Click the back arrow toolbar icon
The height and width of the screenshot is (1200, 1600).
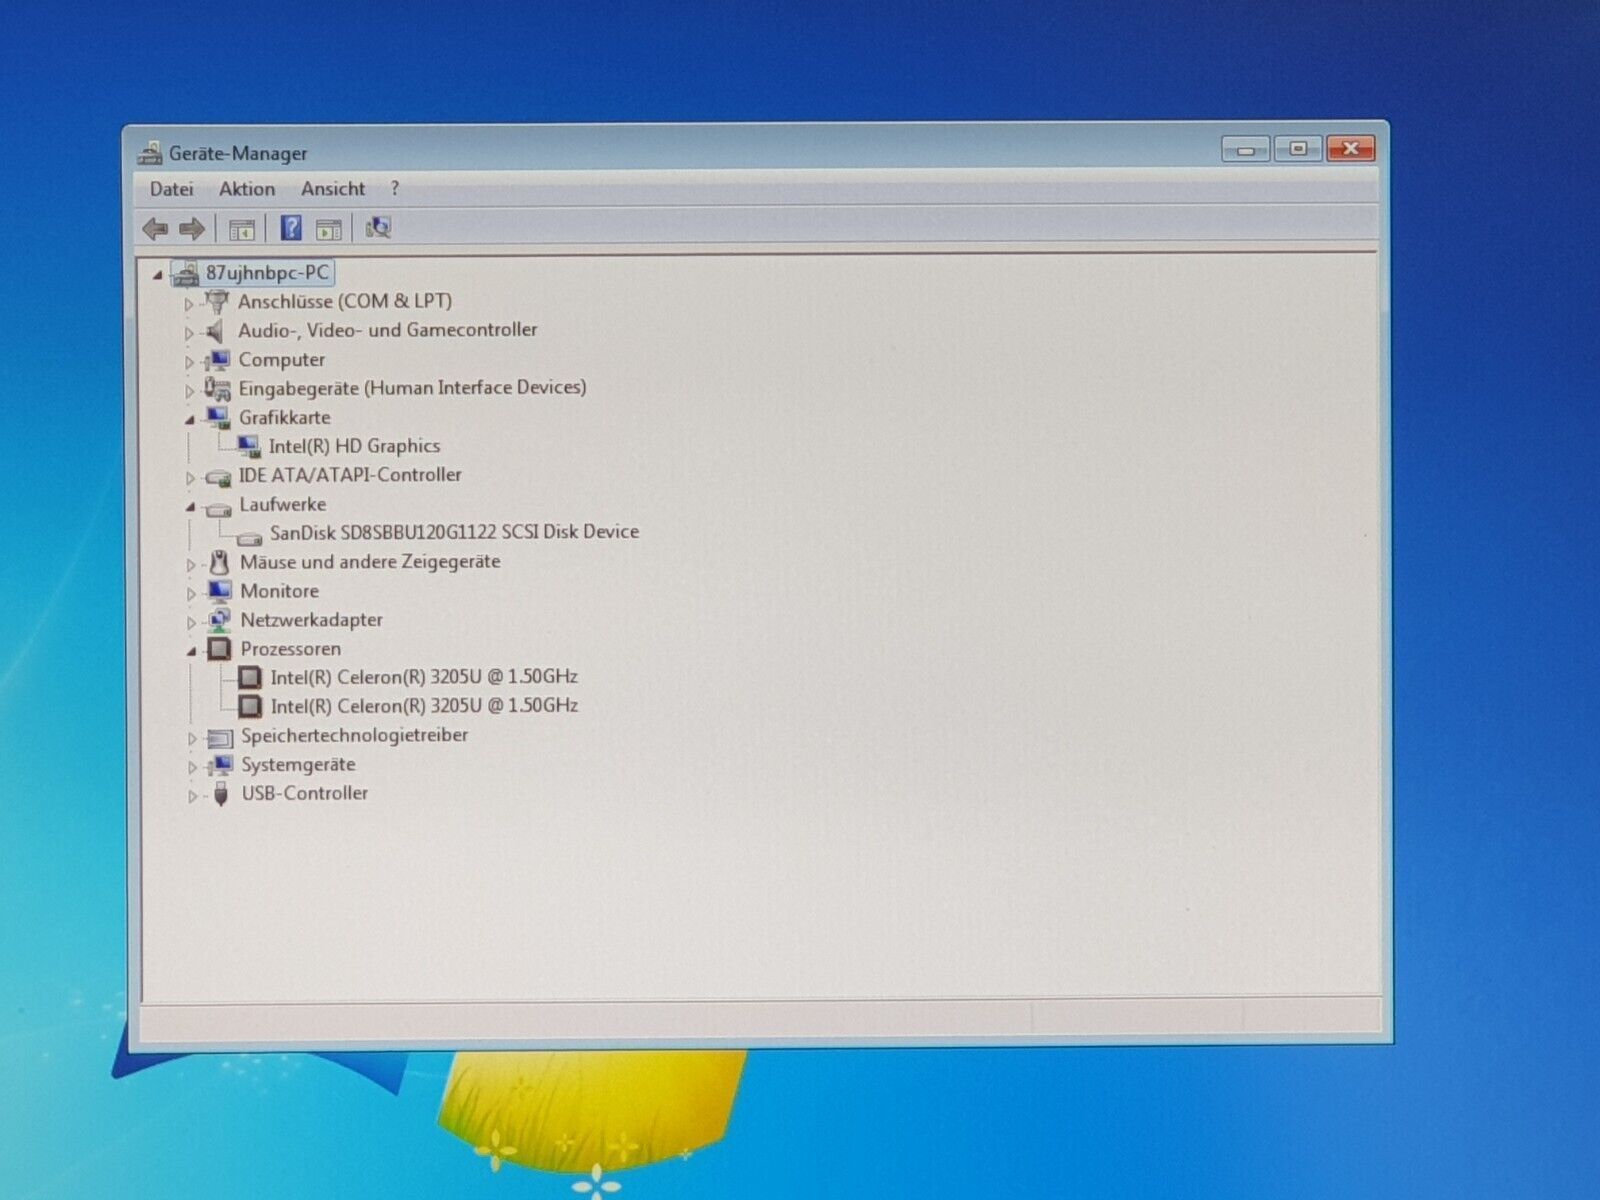pyautogui.click(x=155, y=229)
